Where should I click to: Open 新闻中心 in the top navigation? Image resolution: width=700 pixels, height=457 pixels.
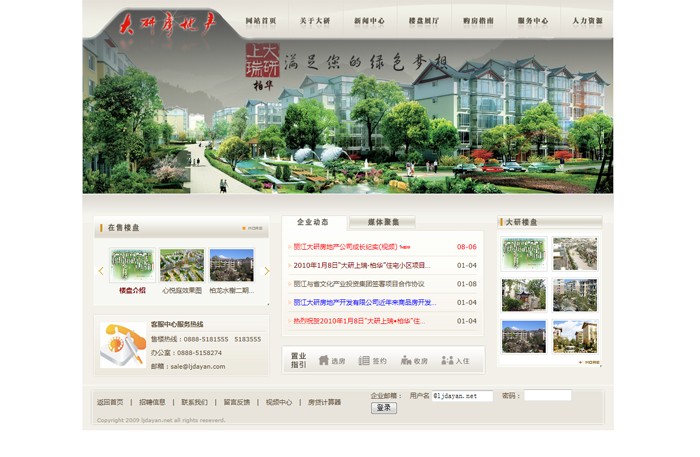[369, 21]
